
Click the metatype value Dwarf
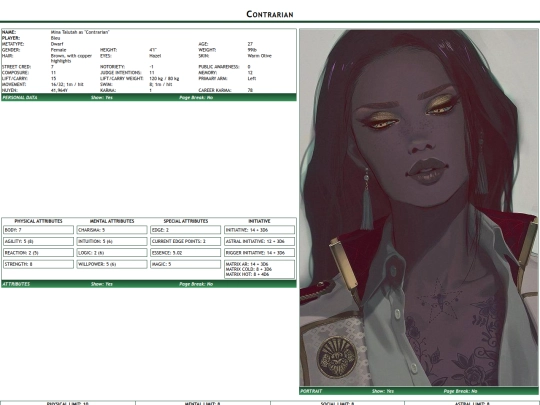[57, 44]
